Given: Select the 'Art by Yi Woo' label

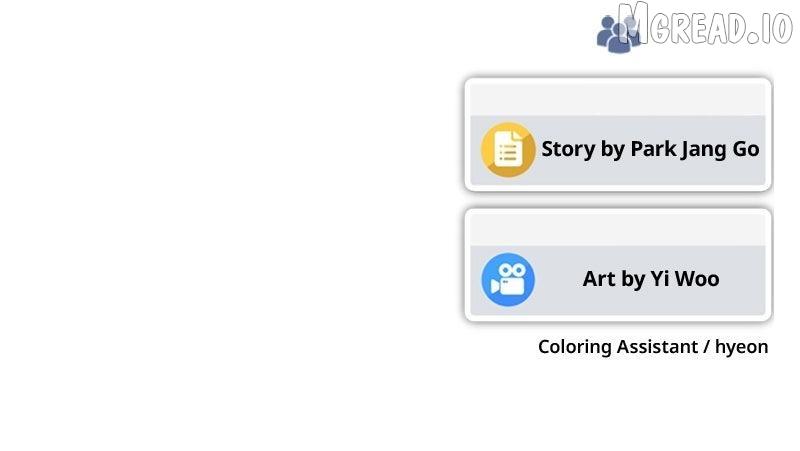Looking at the screenshot, I should coord(651,279).
